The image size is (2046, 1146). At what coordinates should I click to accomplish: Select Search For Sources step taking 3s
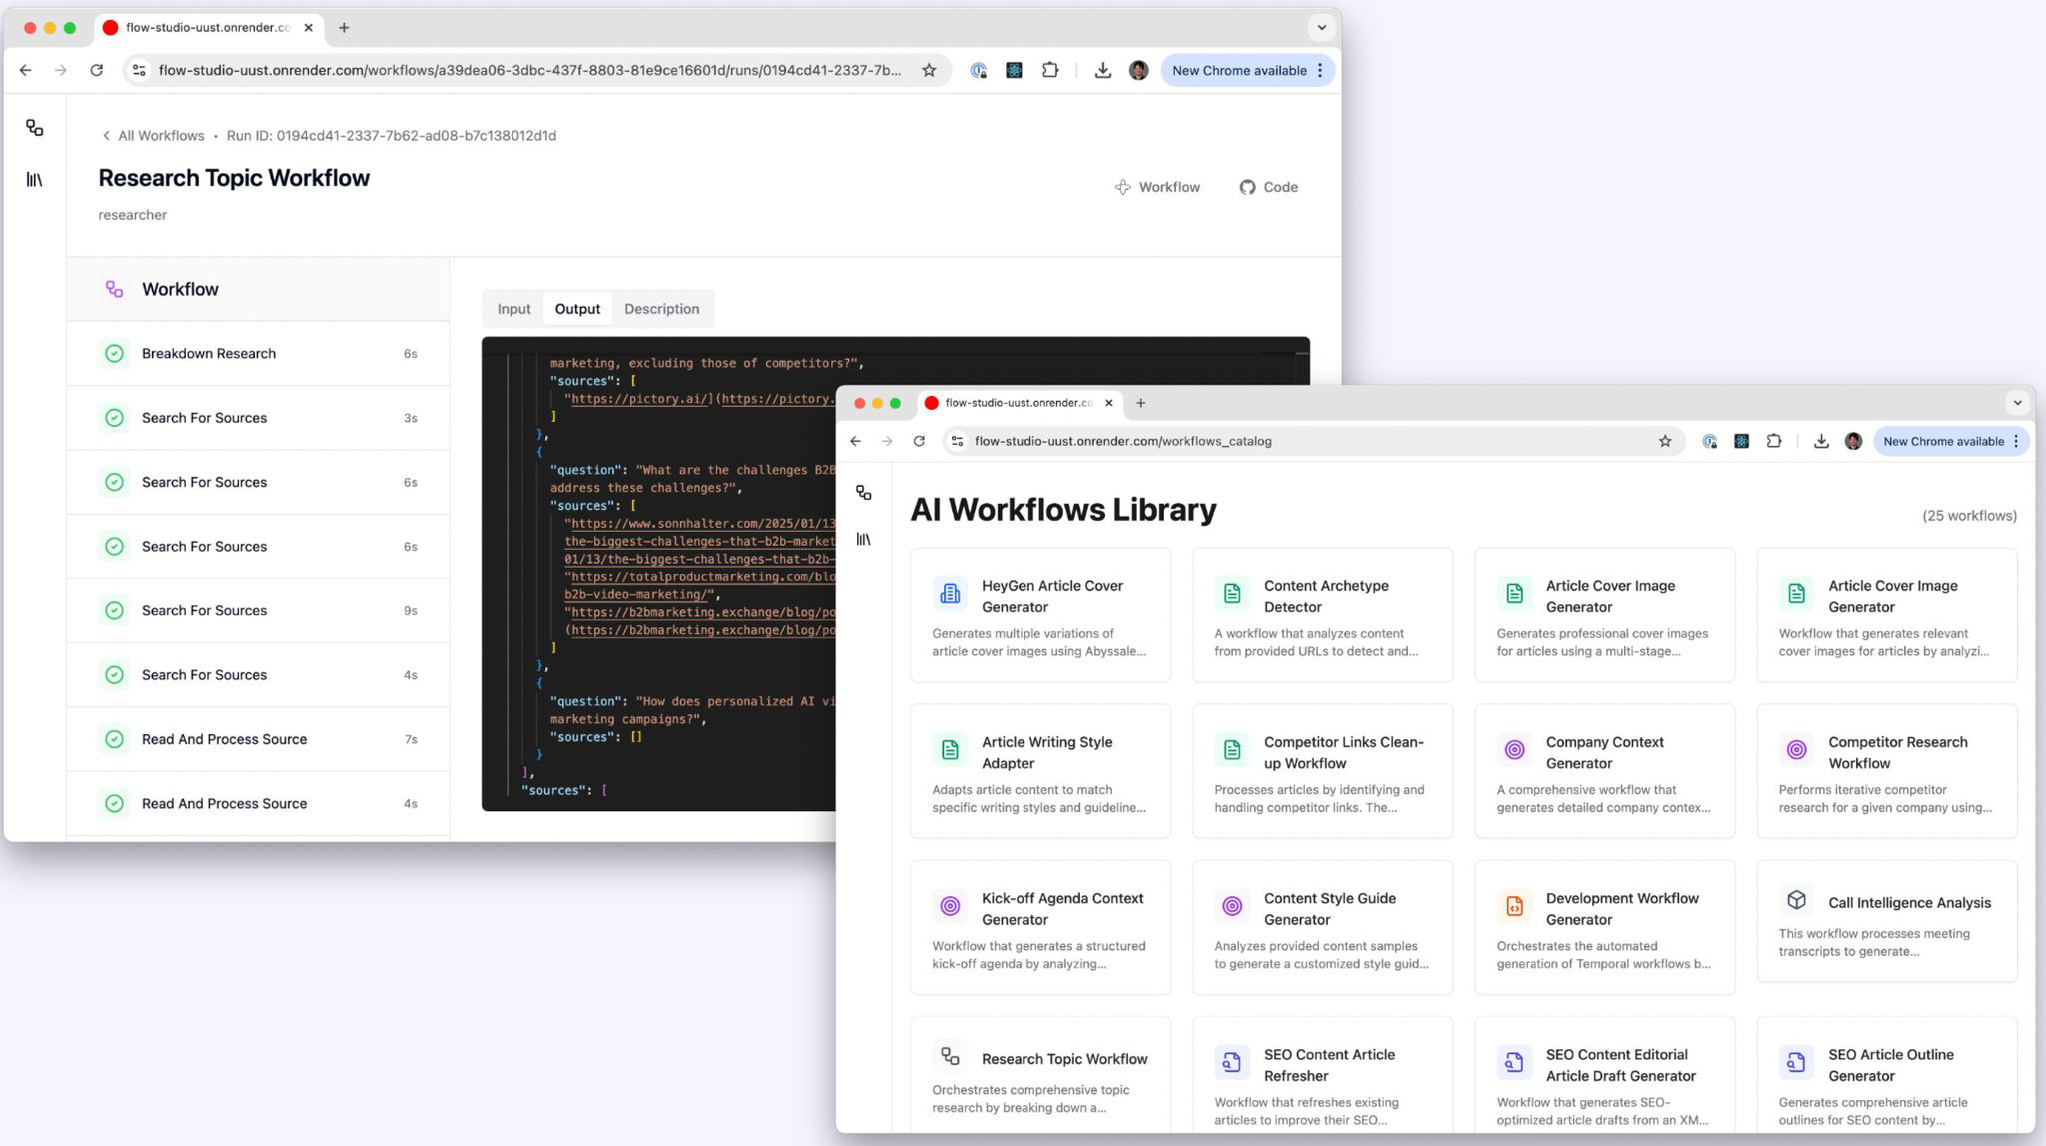pos(258,418)
